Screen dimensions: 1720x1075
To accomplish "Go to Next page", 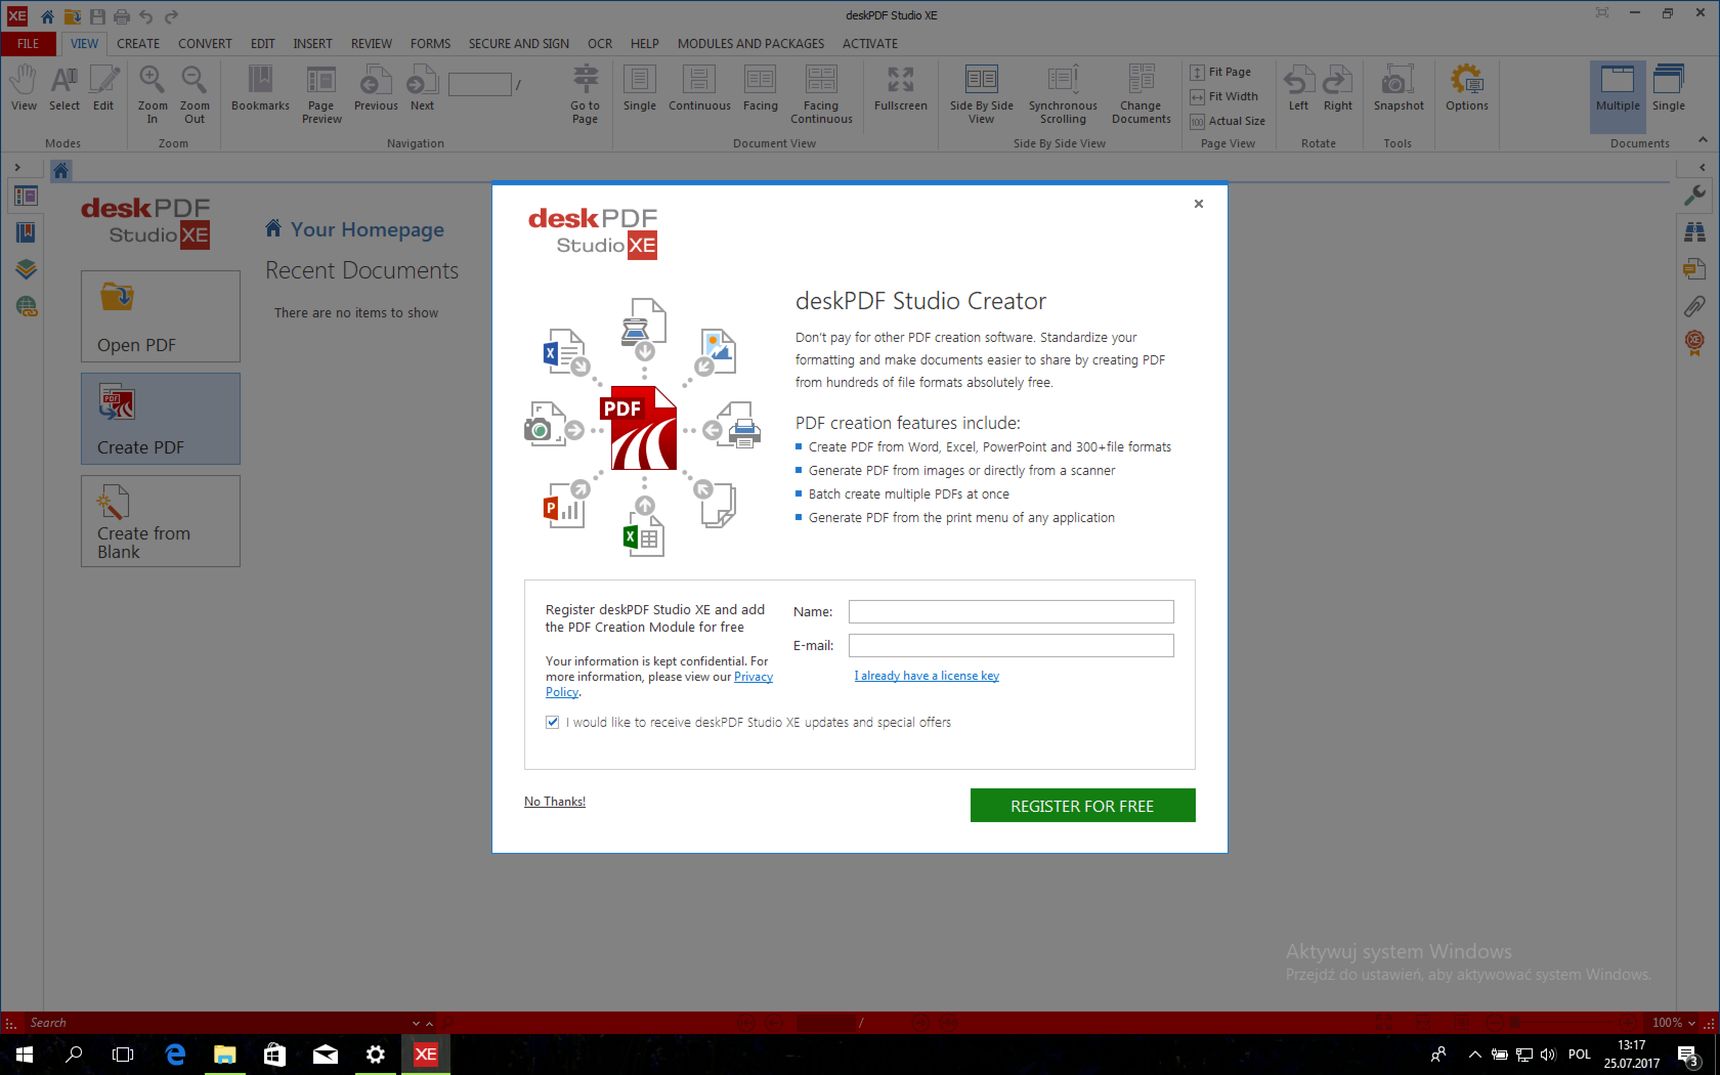I will 422,88.
